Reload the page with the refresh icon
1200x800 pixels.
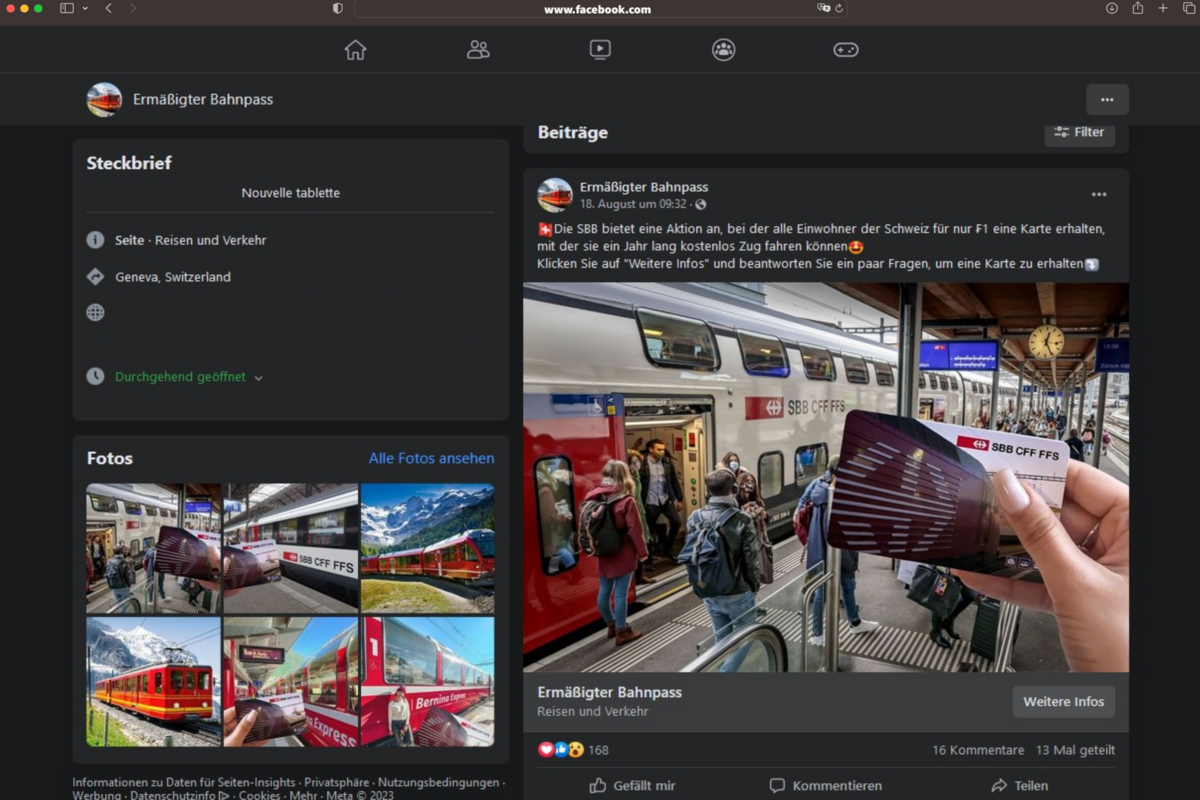[839, 8]
